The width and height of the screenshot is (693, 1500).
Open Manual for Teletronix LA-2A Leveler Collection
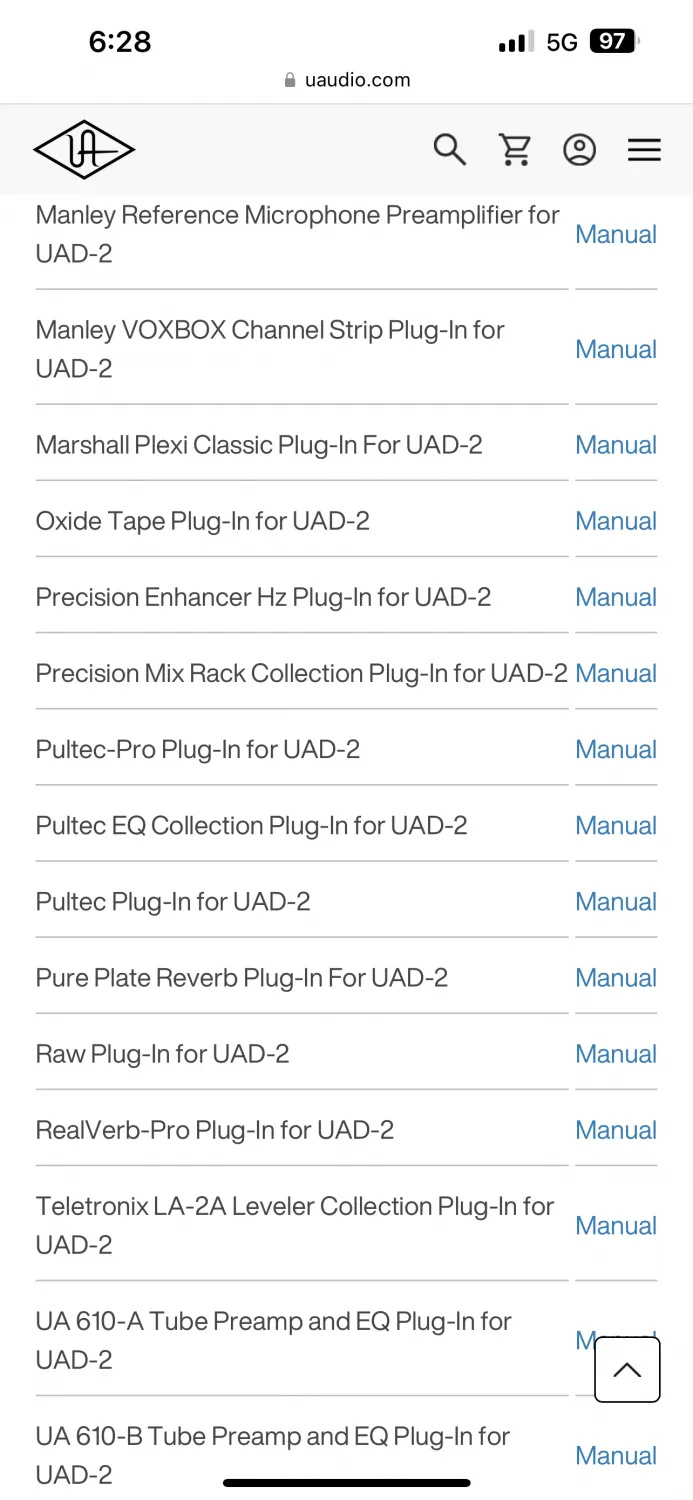click(616, 1225)
